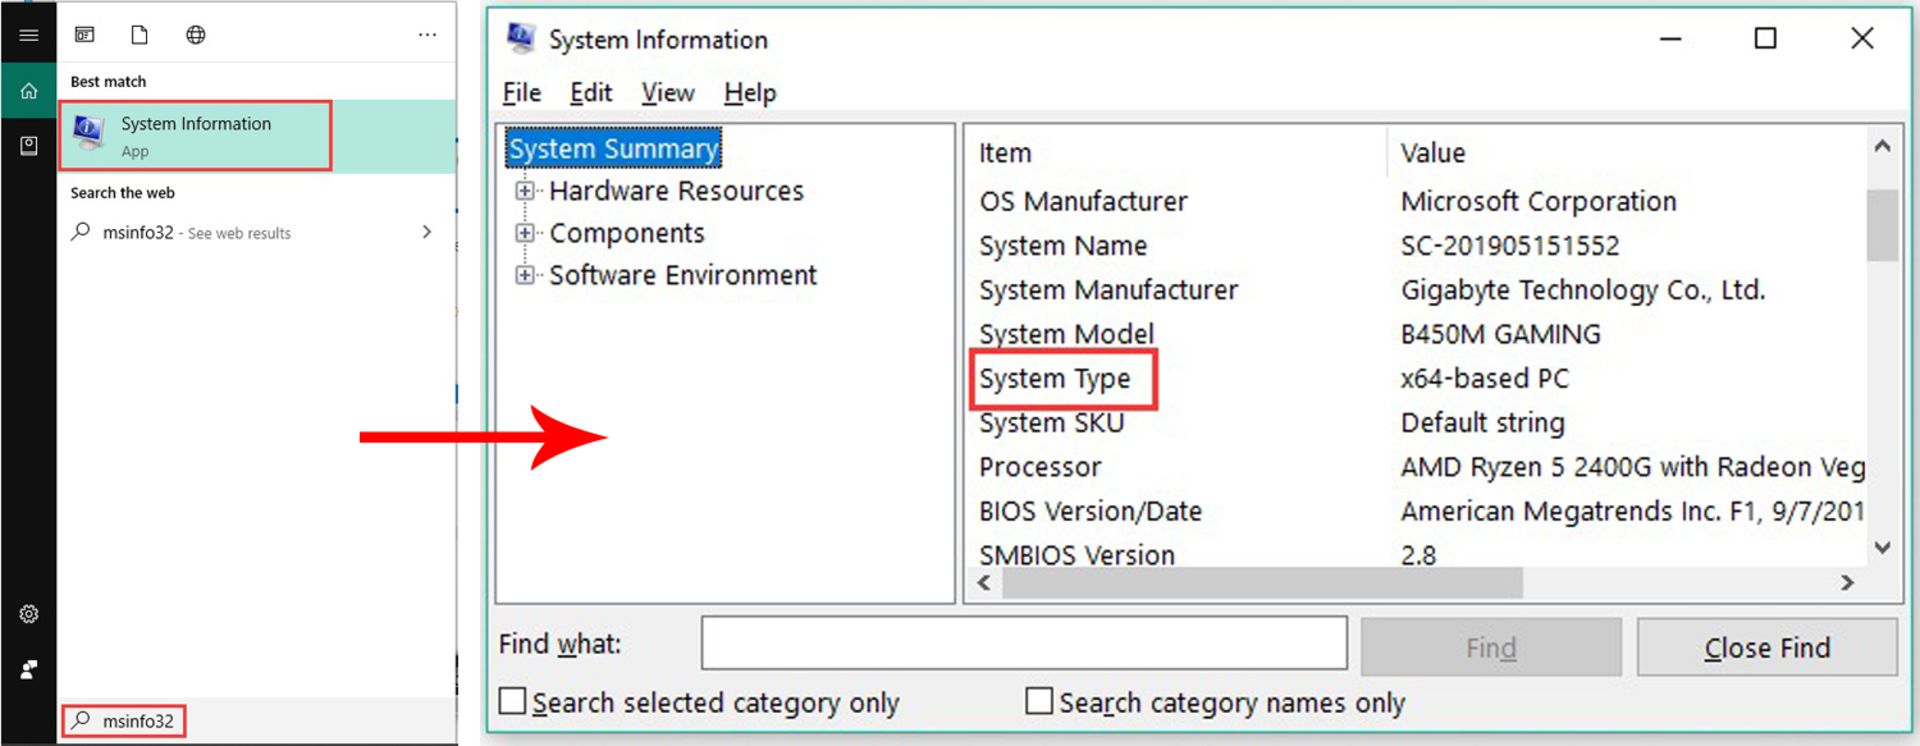
Task: Click the Item column header
Action: pyautogui.click(x=1176, y=153)
